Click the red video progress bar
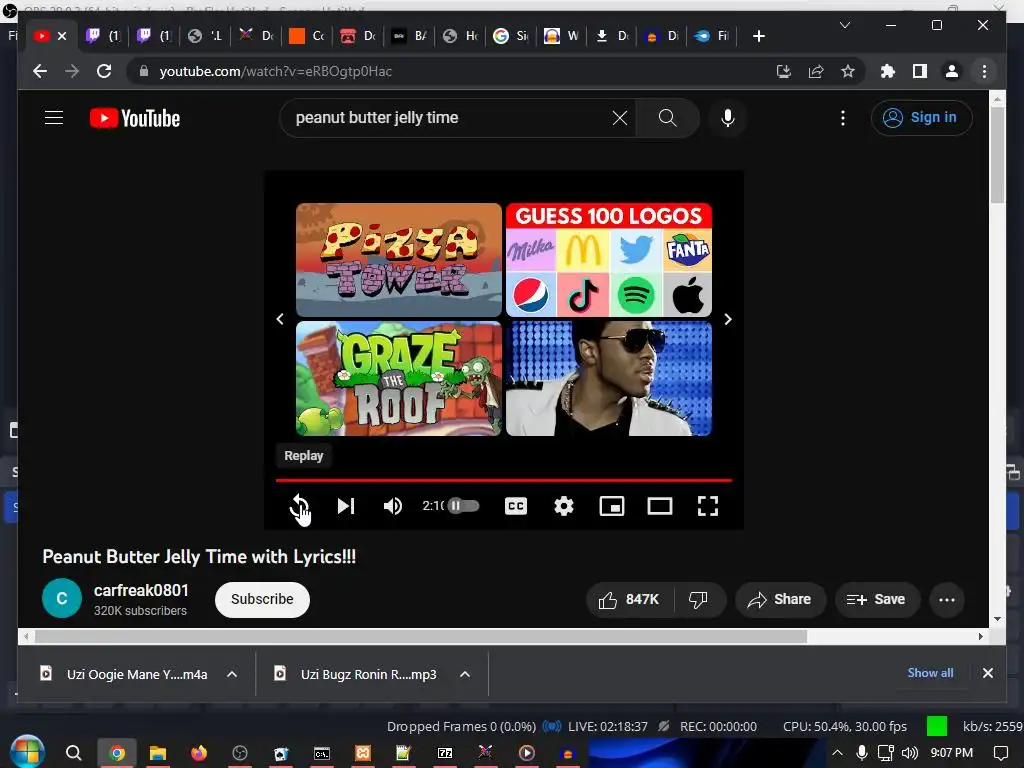1024x768 pixels. click(504, 480)
